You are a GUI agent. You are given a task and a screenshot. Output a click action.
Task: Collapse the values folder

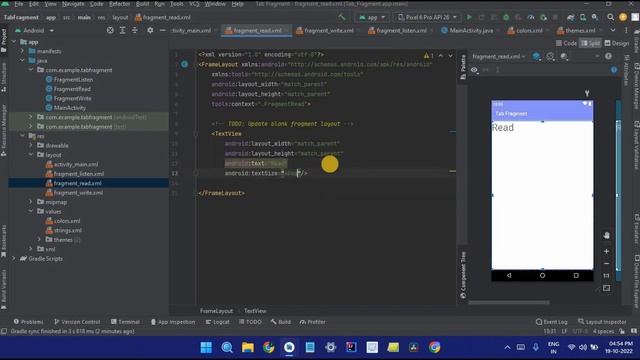[31, 211]
